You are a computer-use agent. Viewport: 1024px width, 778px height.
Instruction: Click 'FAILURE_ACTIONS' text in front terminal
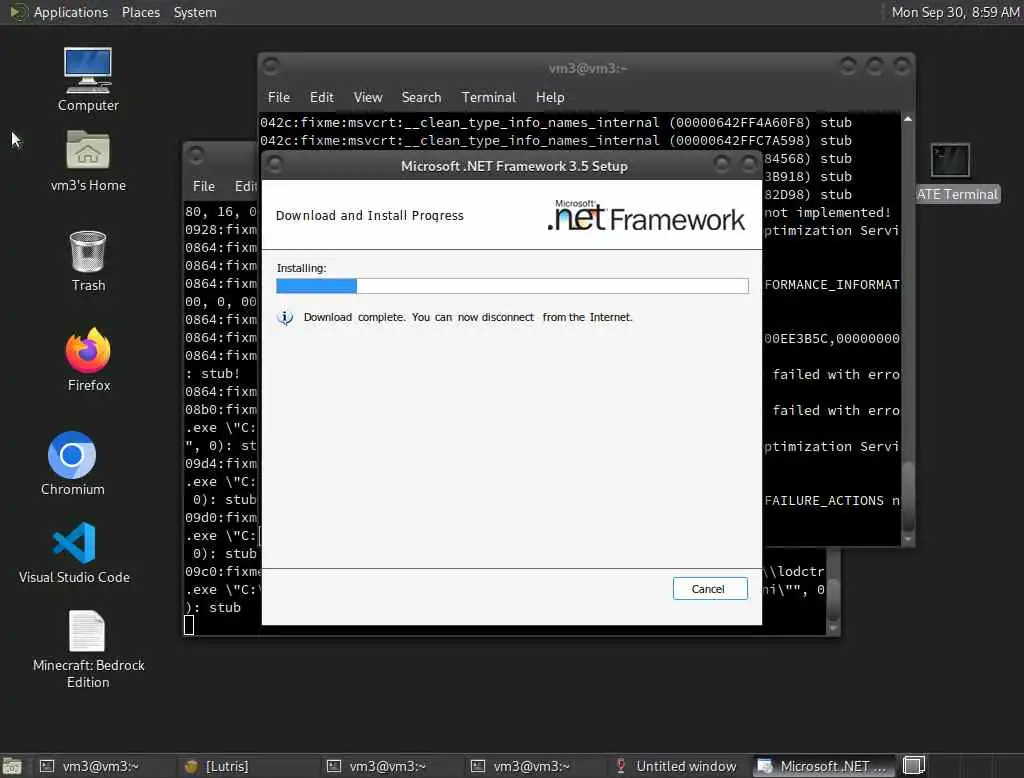pyautogui.click(x=824, y=500)
